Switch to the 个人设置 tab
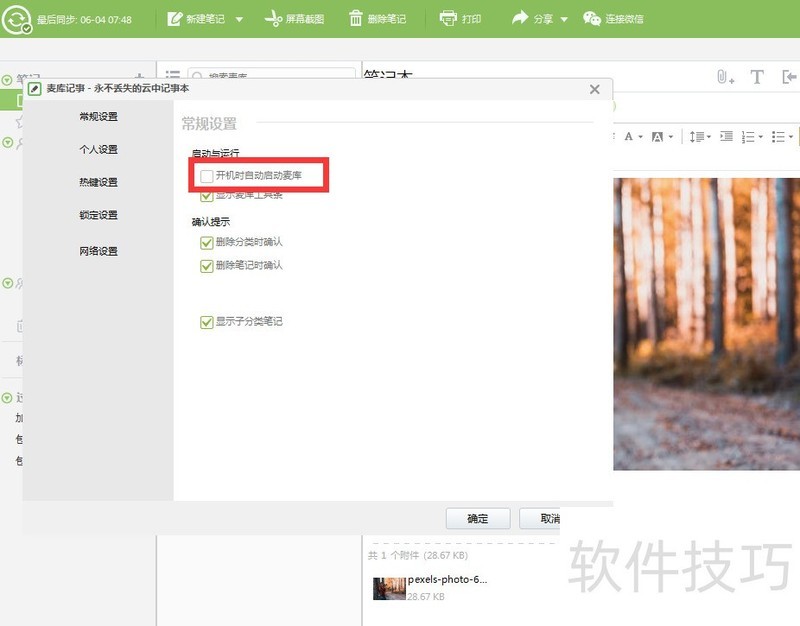 click(98, 149)
